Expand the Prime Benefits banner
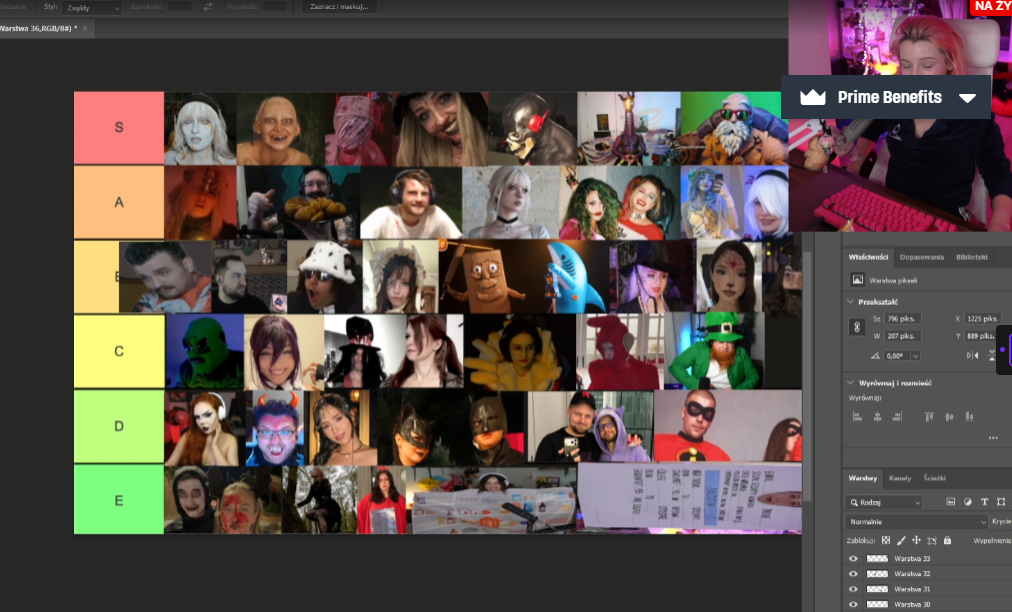The image size is (1012, 612). tap(967, 97)
